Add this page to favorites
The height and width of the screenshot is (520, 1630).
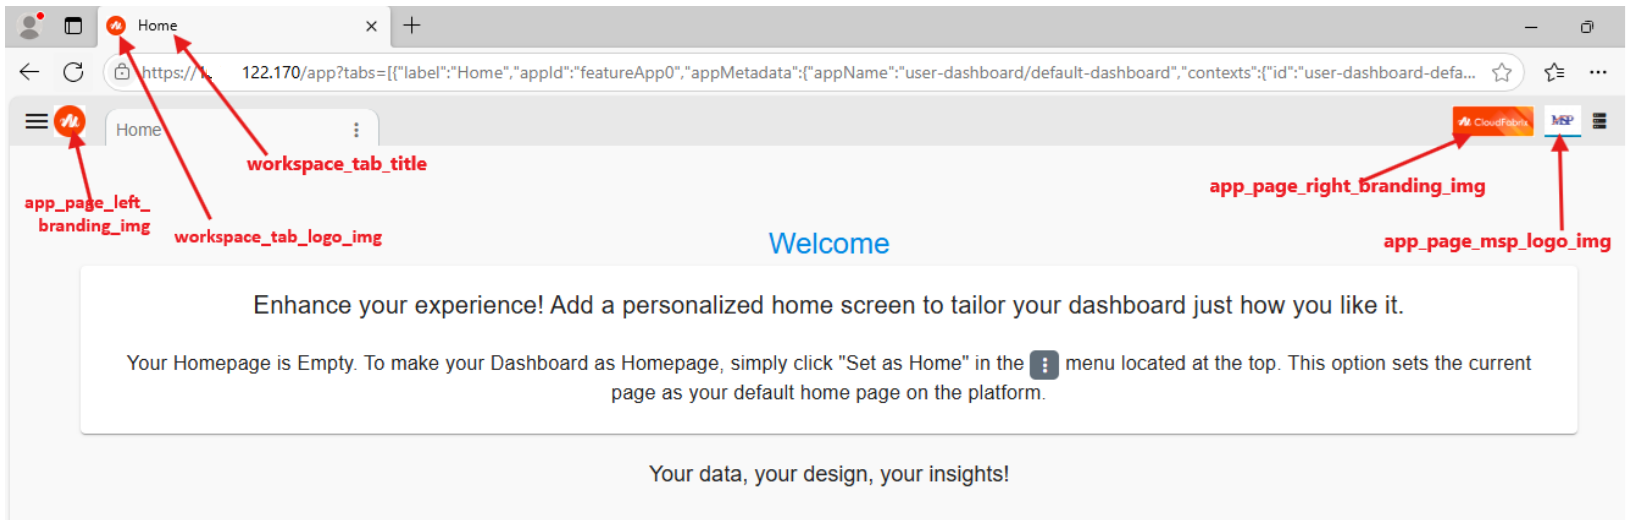(1501, 72)
